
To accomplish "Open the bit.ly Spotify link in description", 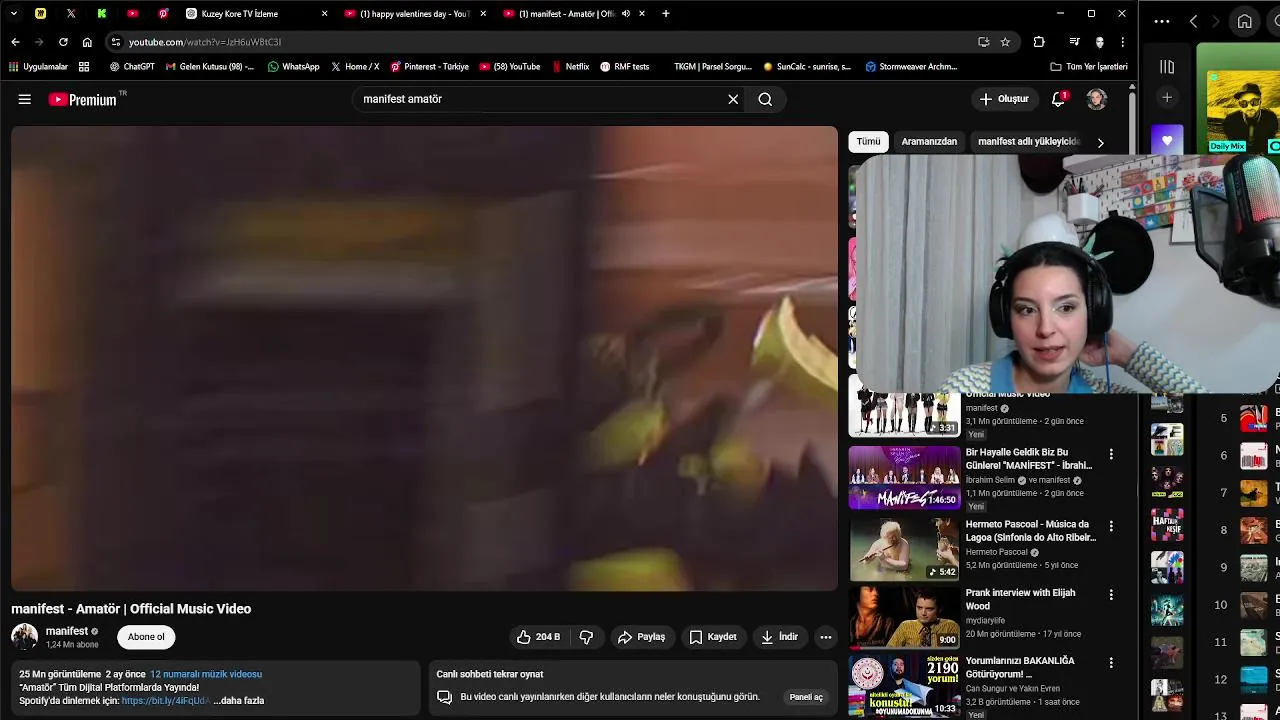I will pos(166,701).
